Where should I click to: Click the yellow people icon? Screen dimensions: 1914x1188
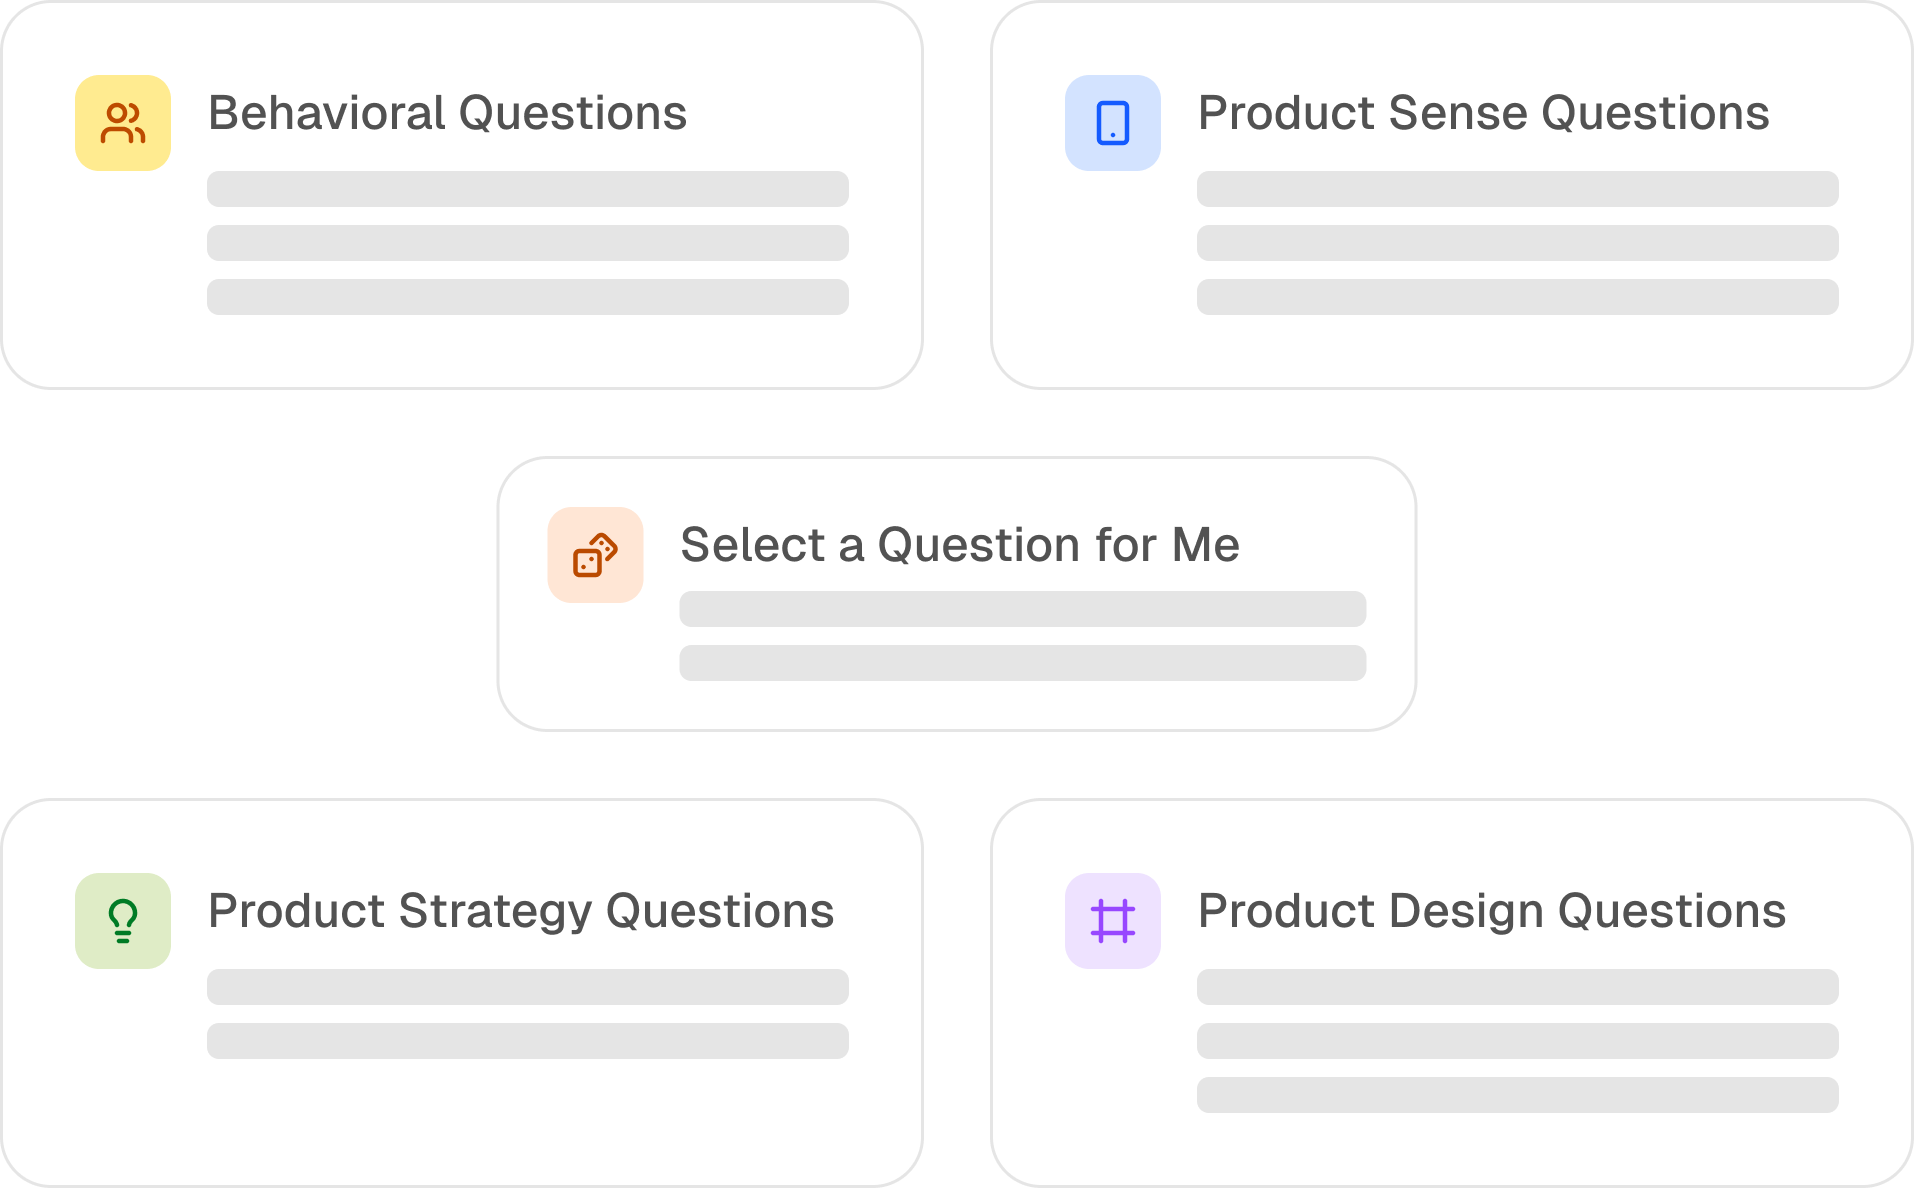[123, 123]
